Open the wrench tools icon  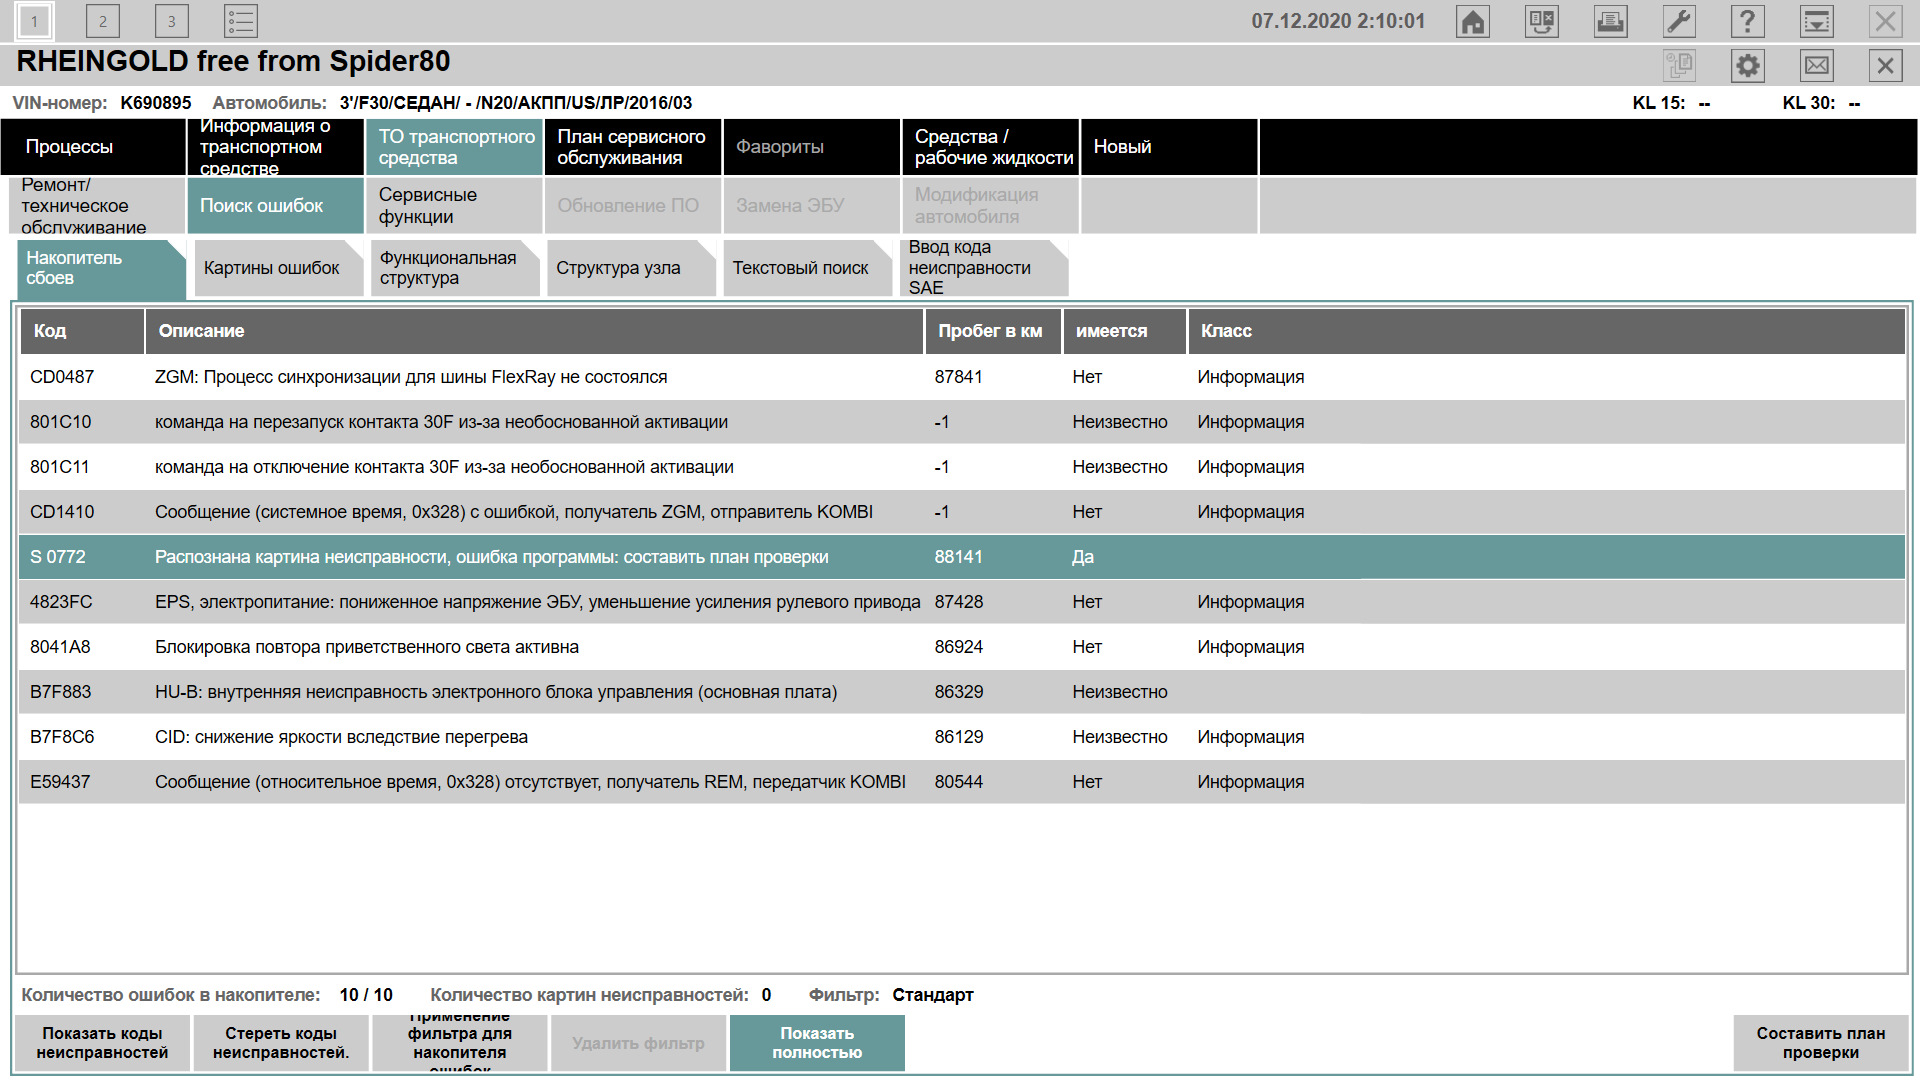[x=1679, y=21]
